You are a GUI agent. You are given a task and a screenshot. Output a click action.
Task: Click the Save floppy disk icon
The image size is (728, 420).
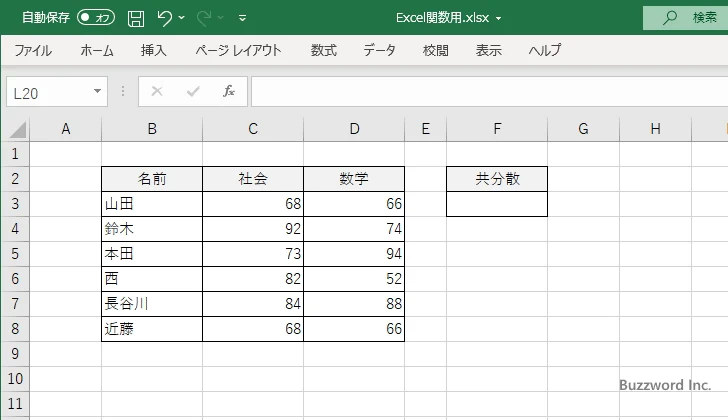136,18
